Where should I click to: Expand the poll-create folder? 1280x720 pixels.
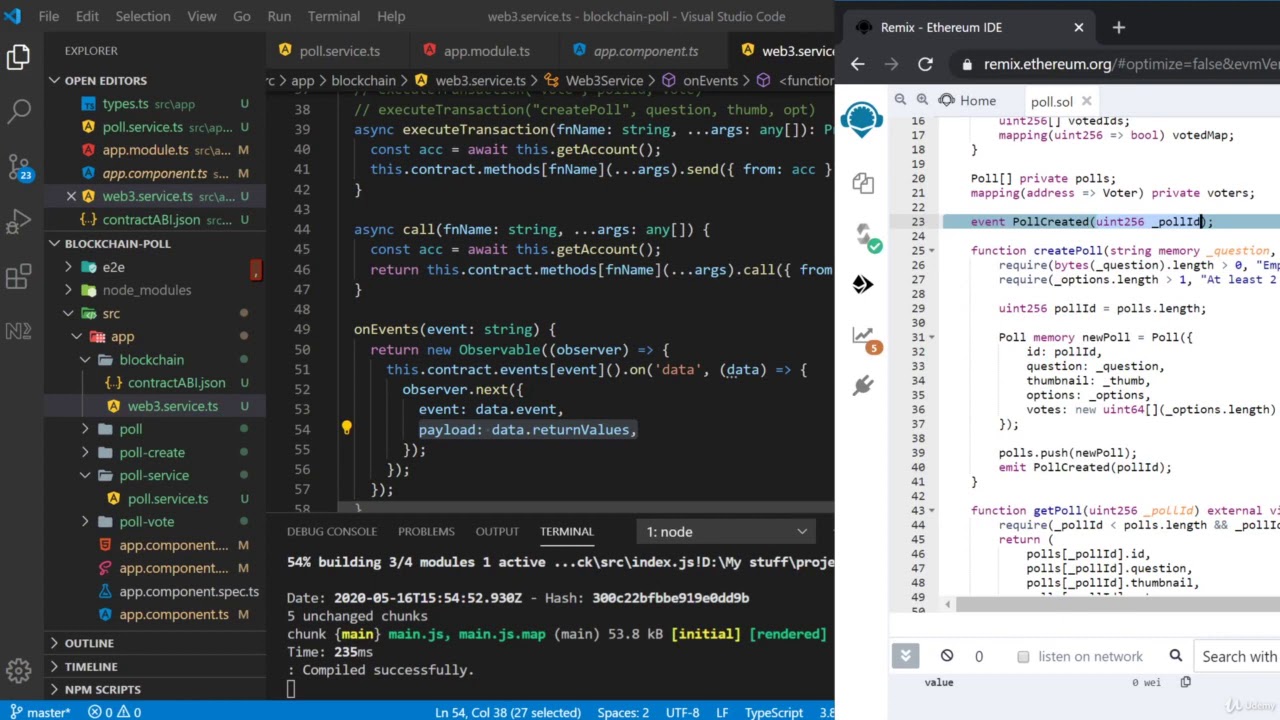click(x=152, y=452)
